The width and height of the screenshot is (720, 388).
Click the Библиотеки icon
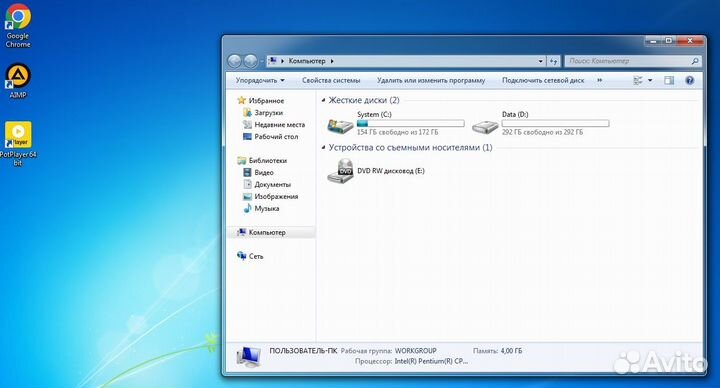coord(242,160)
